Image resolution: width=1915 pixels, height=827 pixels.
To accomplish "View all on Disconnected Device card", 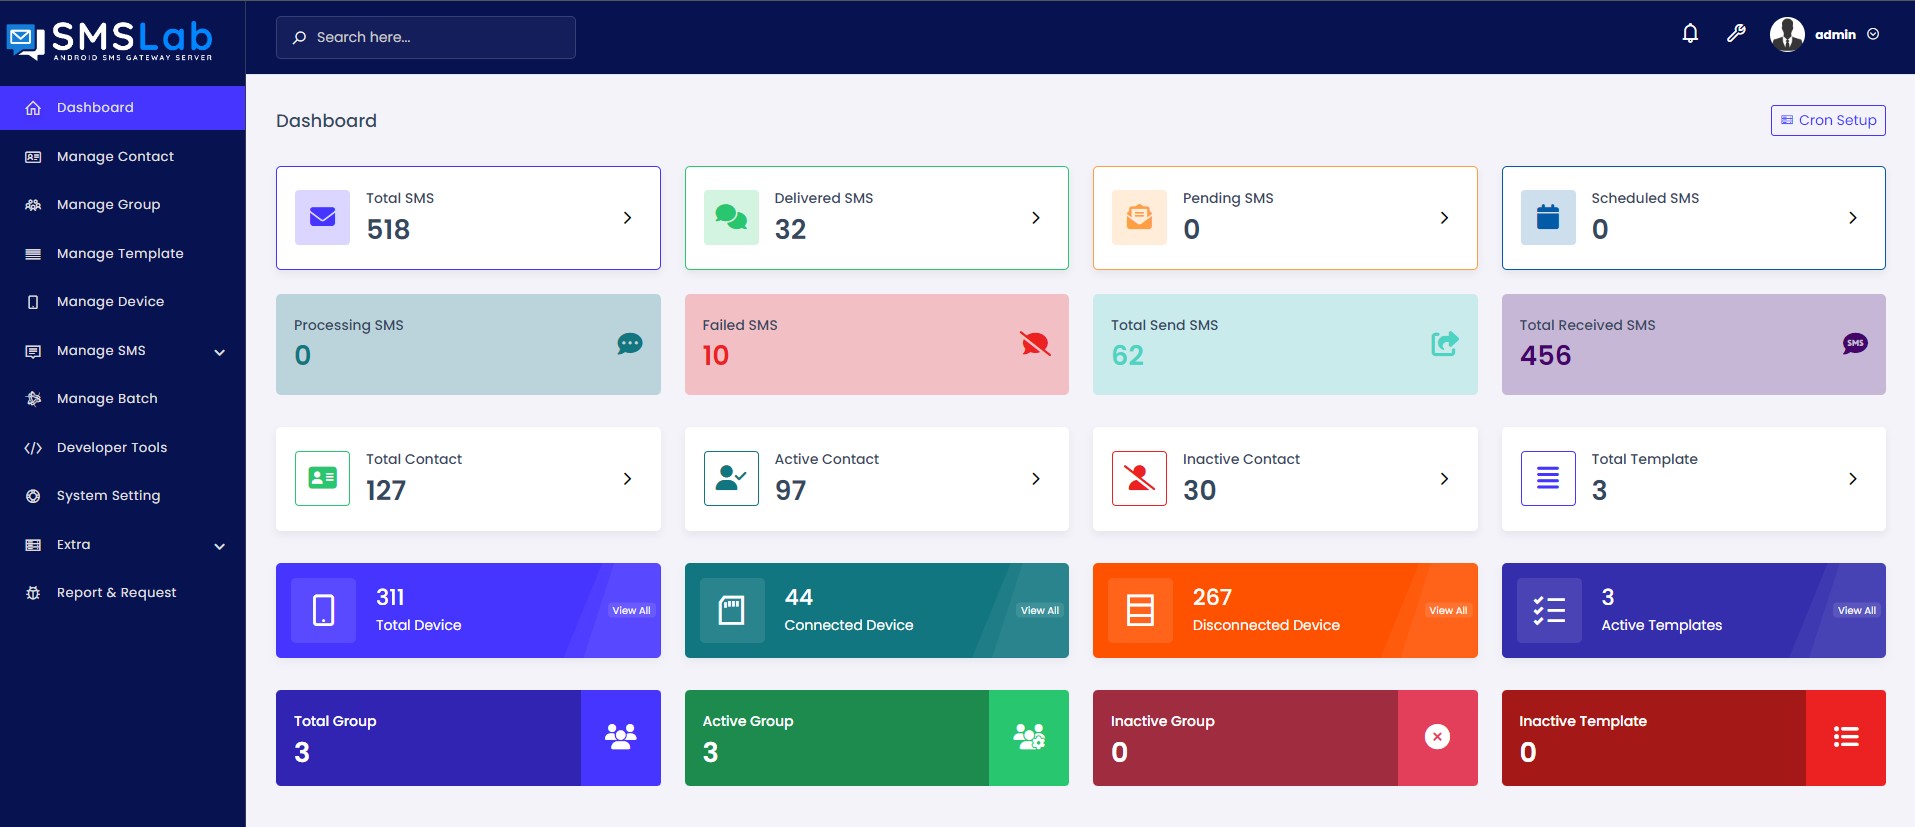I will point(1447,611).
